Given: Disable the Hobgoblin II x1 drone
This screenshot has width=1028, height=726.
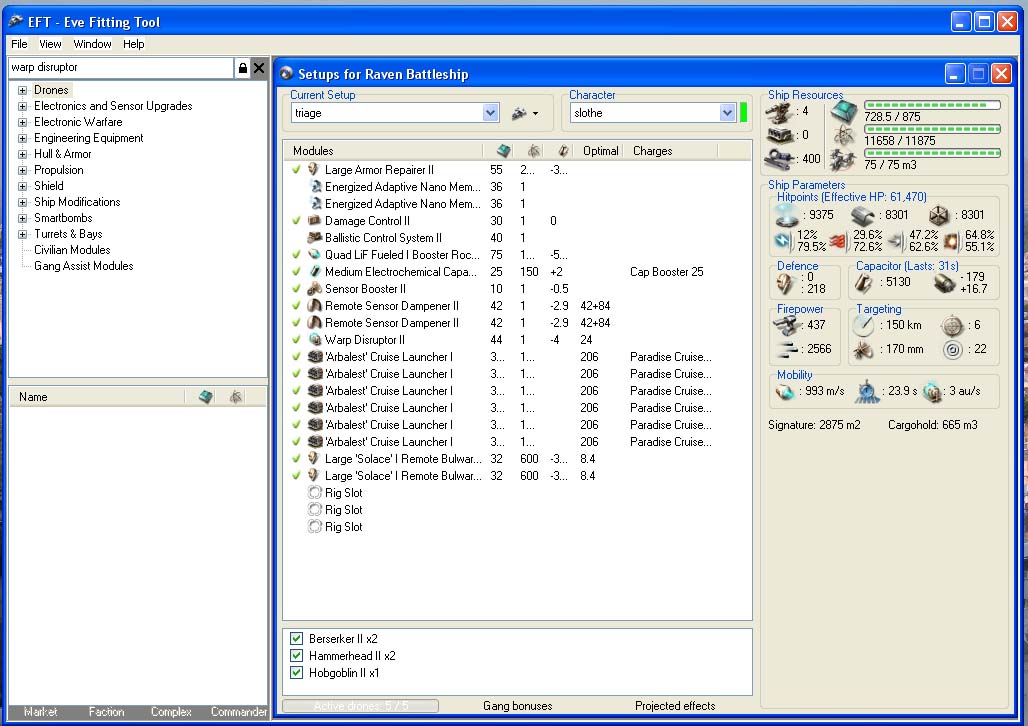Looking at the screenshot, I should (x=296, y=673).
